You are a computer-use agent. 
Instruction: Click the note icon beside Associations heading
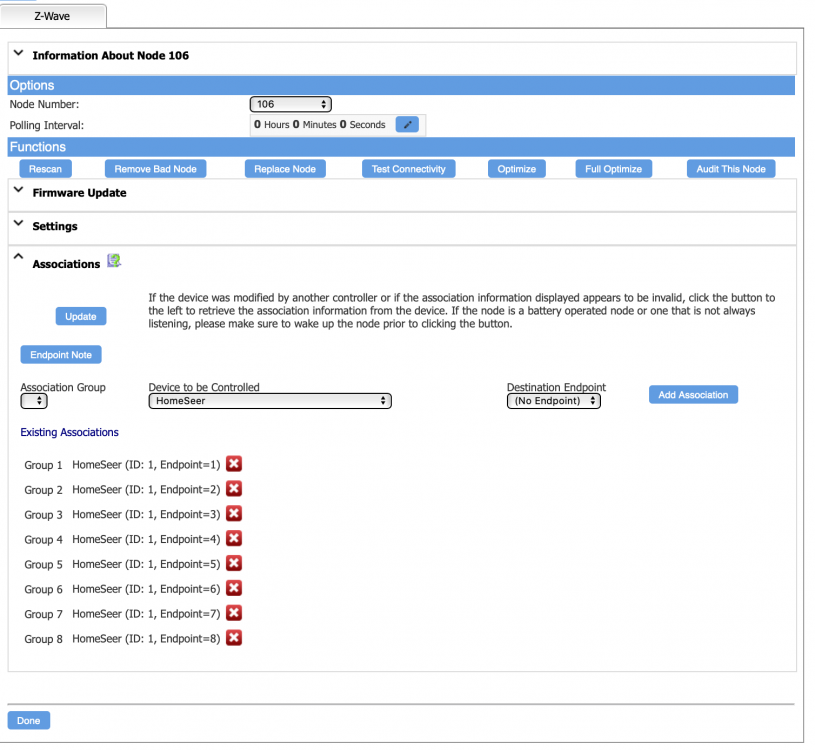tap(114, 262)
